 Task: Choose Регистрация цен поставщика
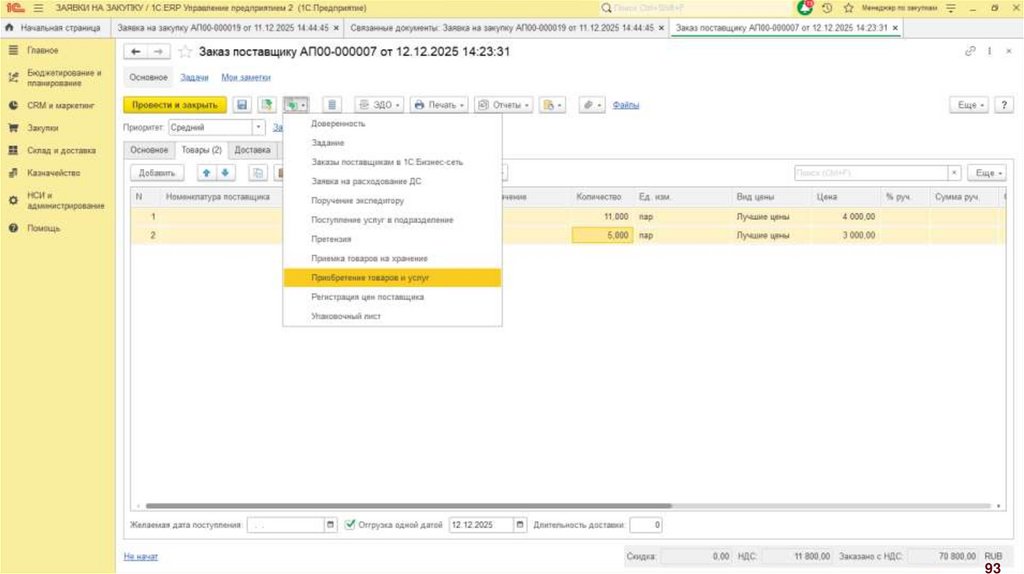pos(392,296)
